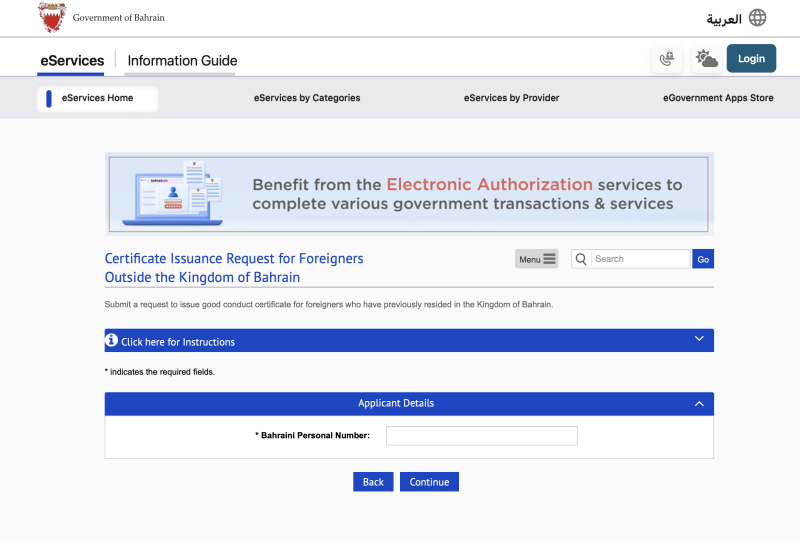Screen dimensions: 800x542
Task: Open the Information Guide tab
Action: [182, 61]
